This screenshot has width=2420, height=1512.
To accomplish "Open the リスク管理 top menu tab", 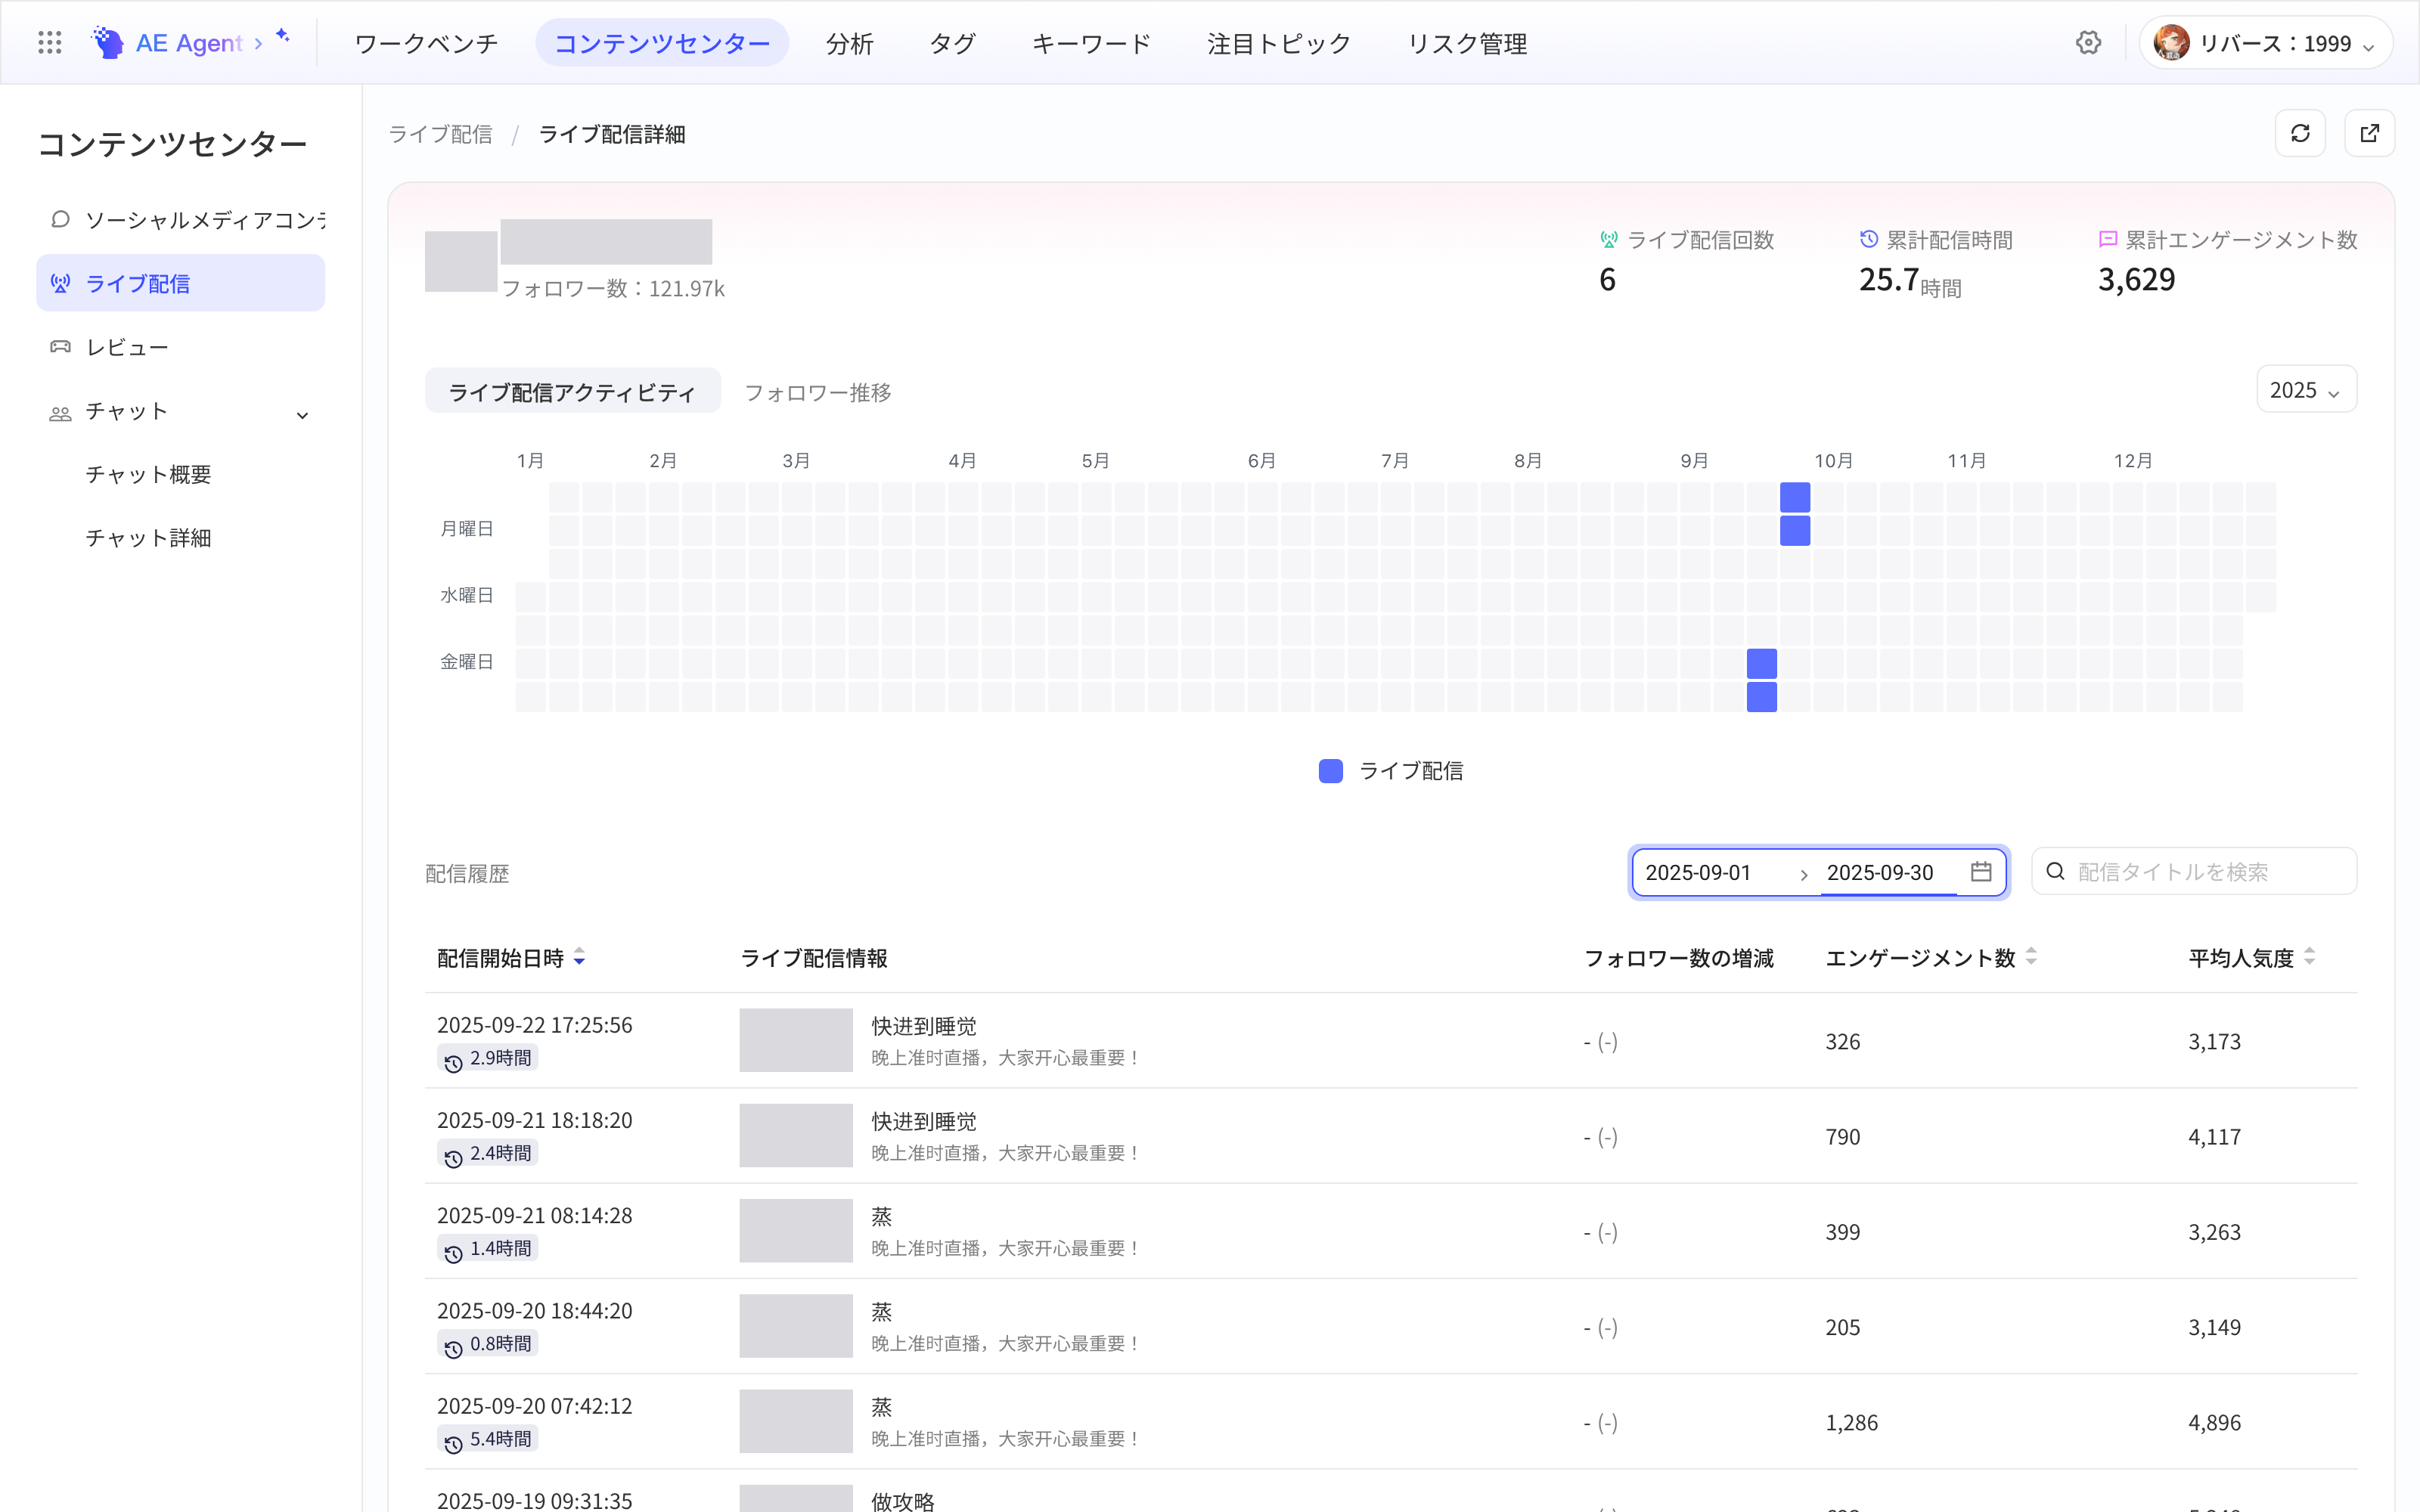I will [1467, 43].
